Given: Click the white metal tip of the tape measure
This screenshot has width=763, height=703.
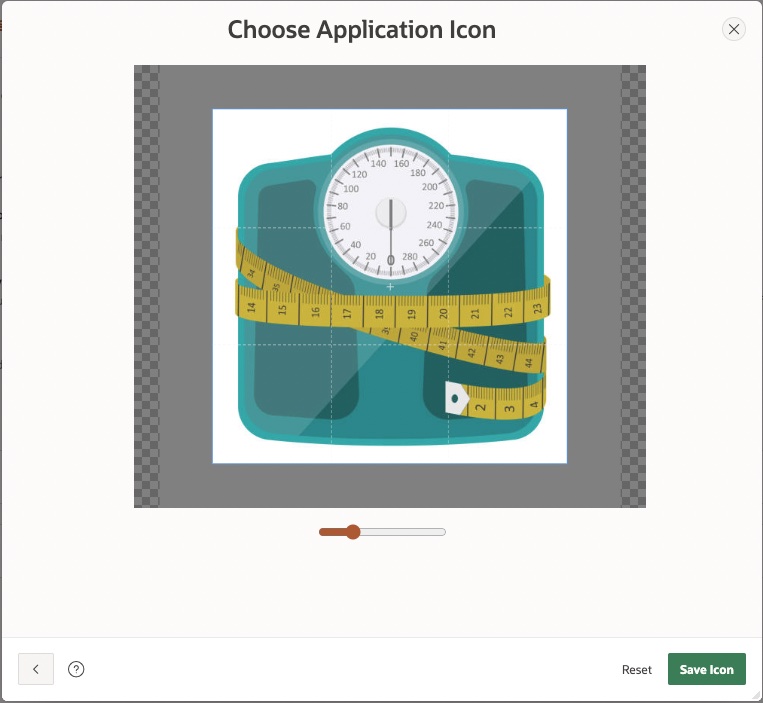Looking at the screenshot, I should (x=456, y=398).
